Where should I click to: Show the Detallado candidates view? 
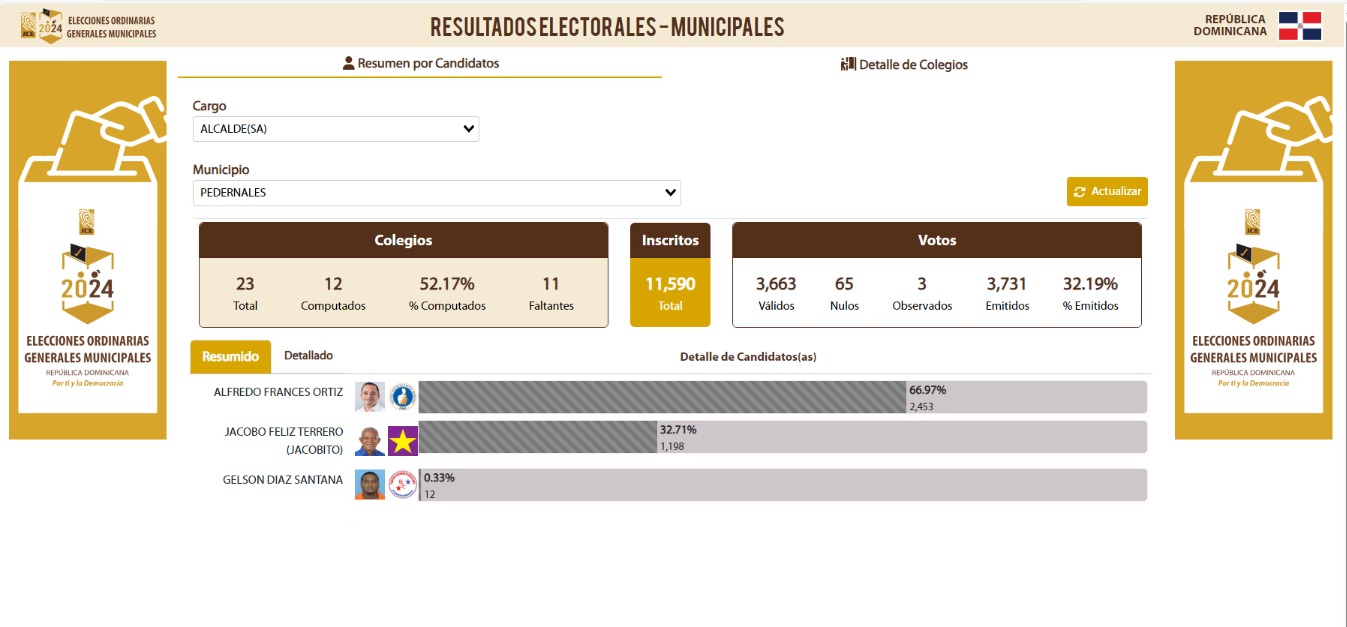[308, 355]
